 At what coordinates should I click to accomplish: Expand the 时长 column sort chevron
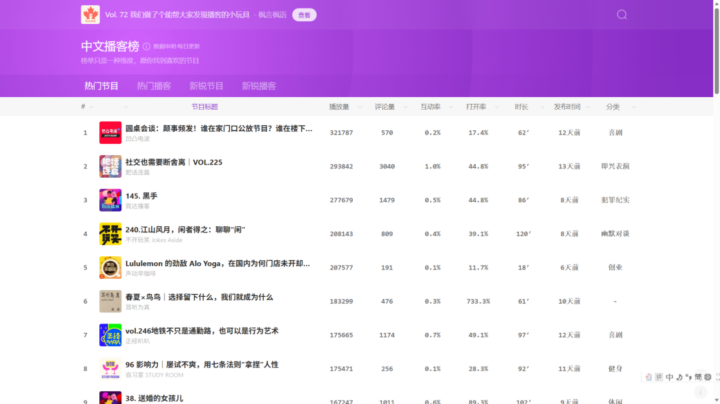click(x=542, y=107)
